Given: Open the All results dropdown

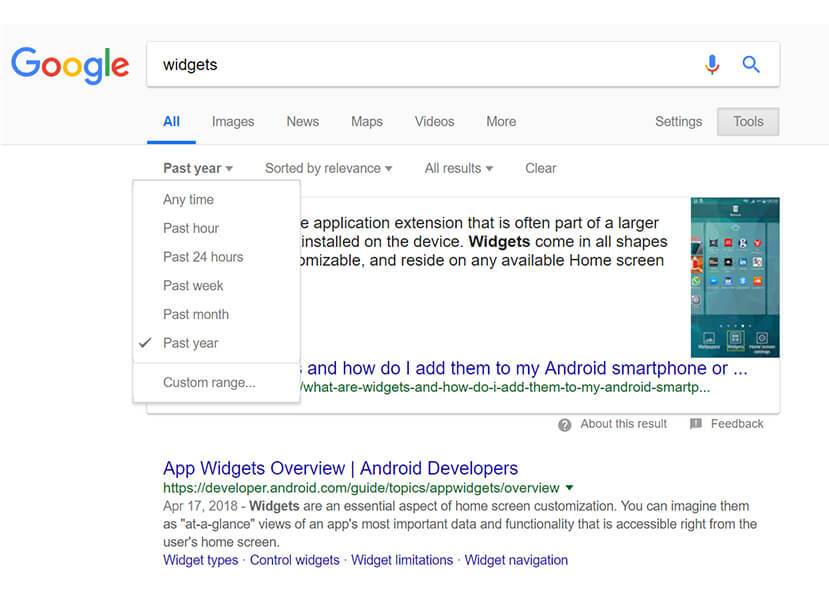Looking at the screenshot, I should click(458, 168).
